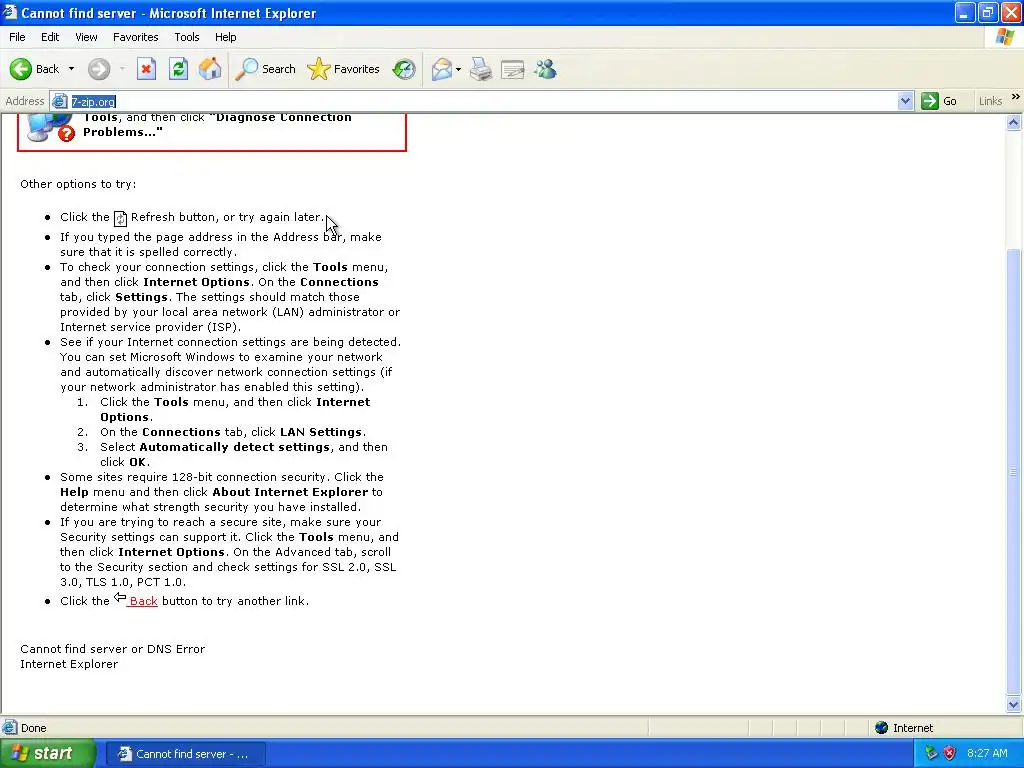Click the scrollbar up arrow
The height and width of the screenshot is (768, 1024).
point(1014,122)
